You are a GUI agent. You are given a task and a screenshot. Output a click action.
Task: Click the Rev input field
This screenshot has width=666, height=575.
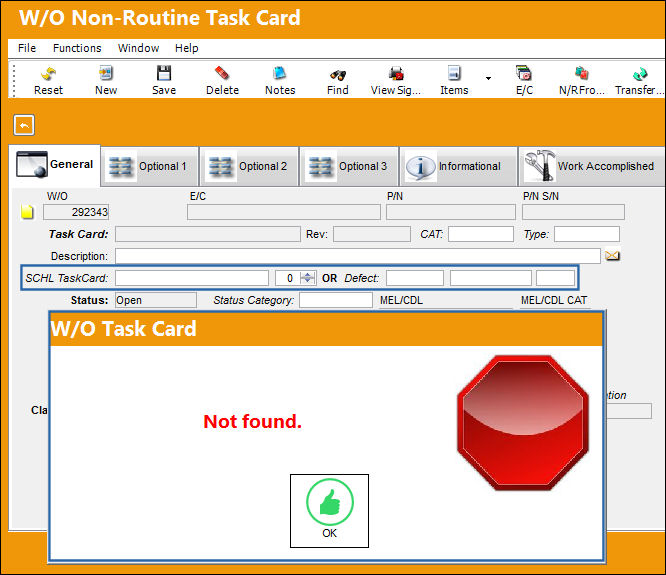point(372,234)
